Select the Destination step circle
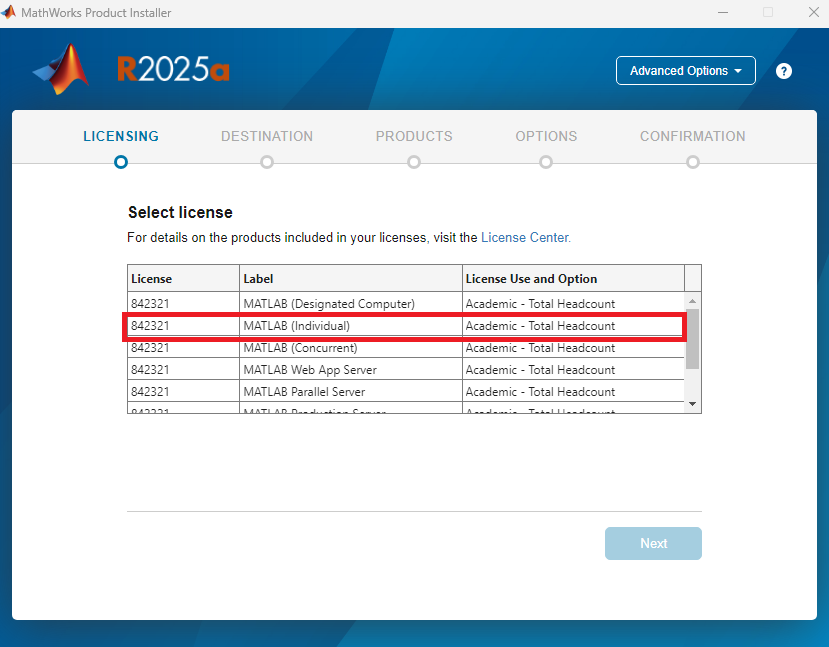The width and height of the screenshot is (829, 647). 267,162
